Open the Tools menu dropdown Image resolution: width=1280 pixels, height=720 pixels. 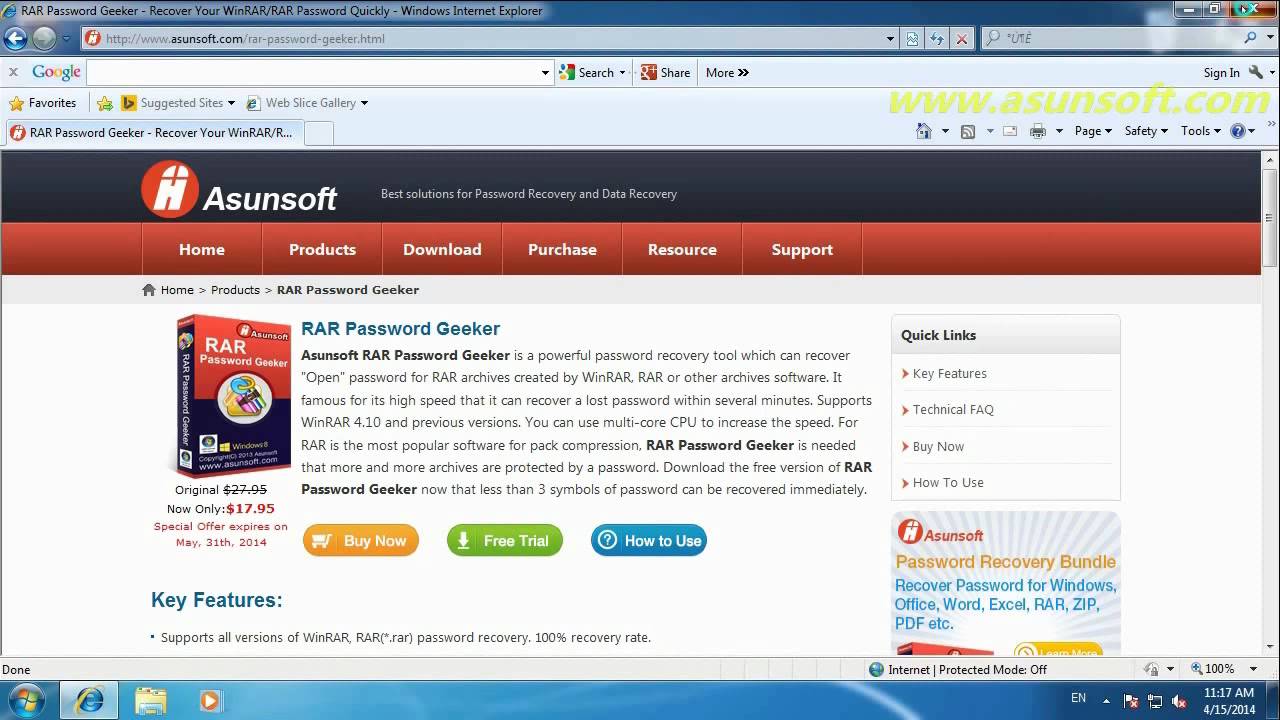tap(1201, 131)
